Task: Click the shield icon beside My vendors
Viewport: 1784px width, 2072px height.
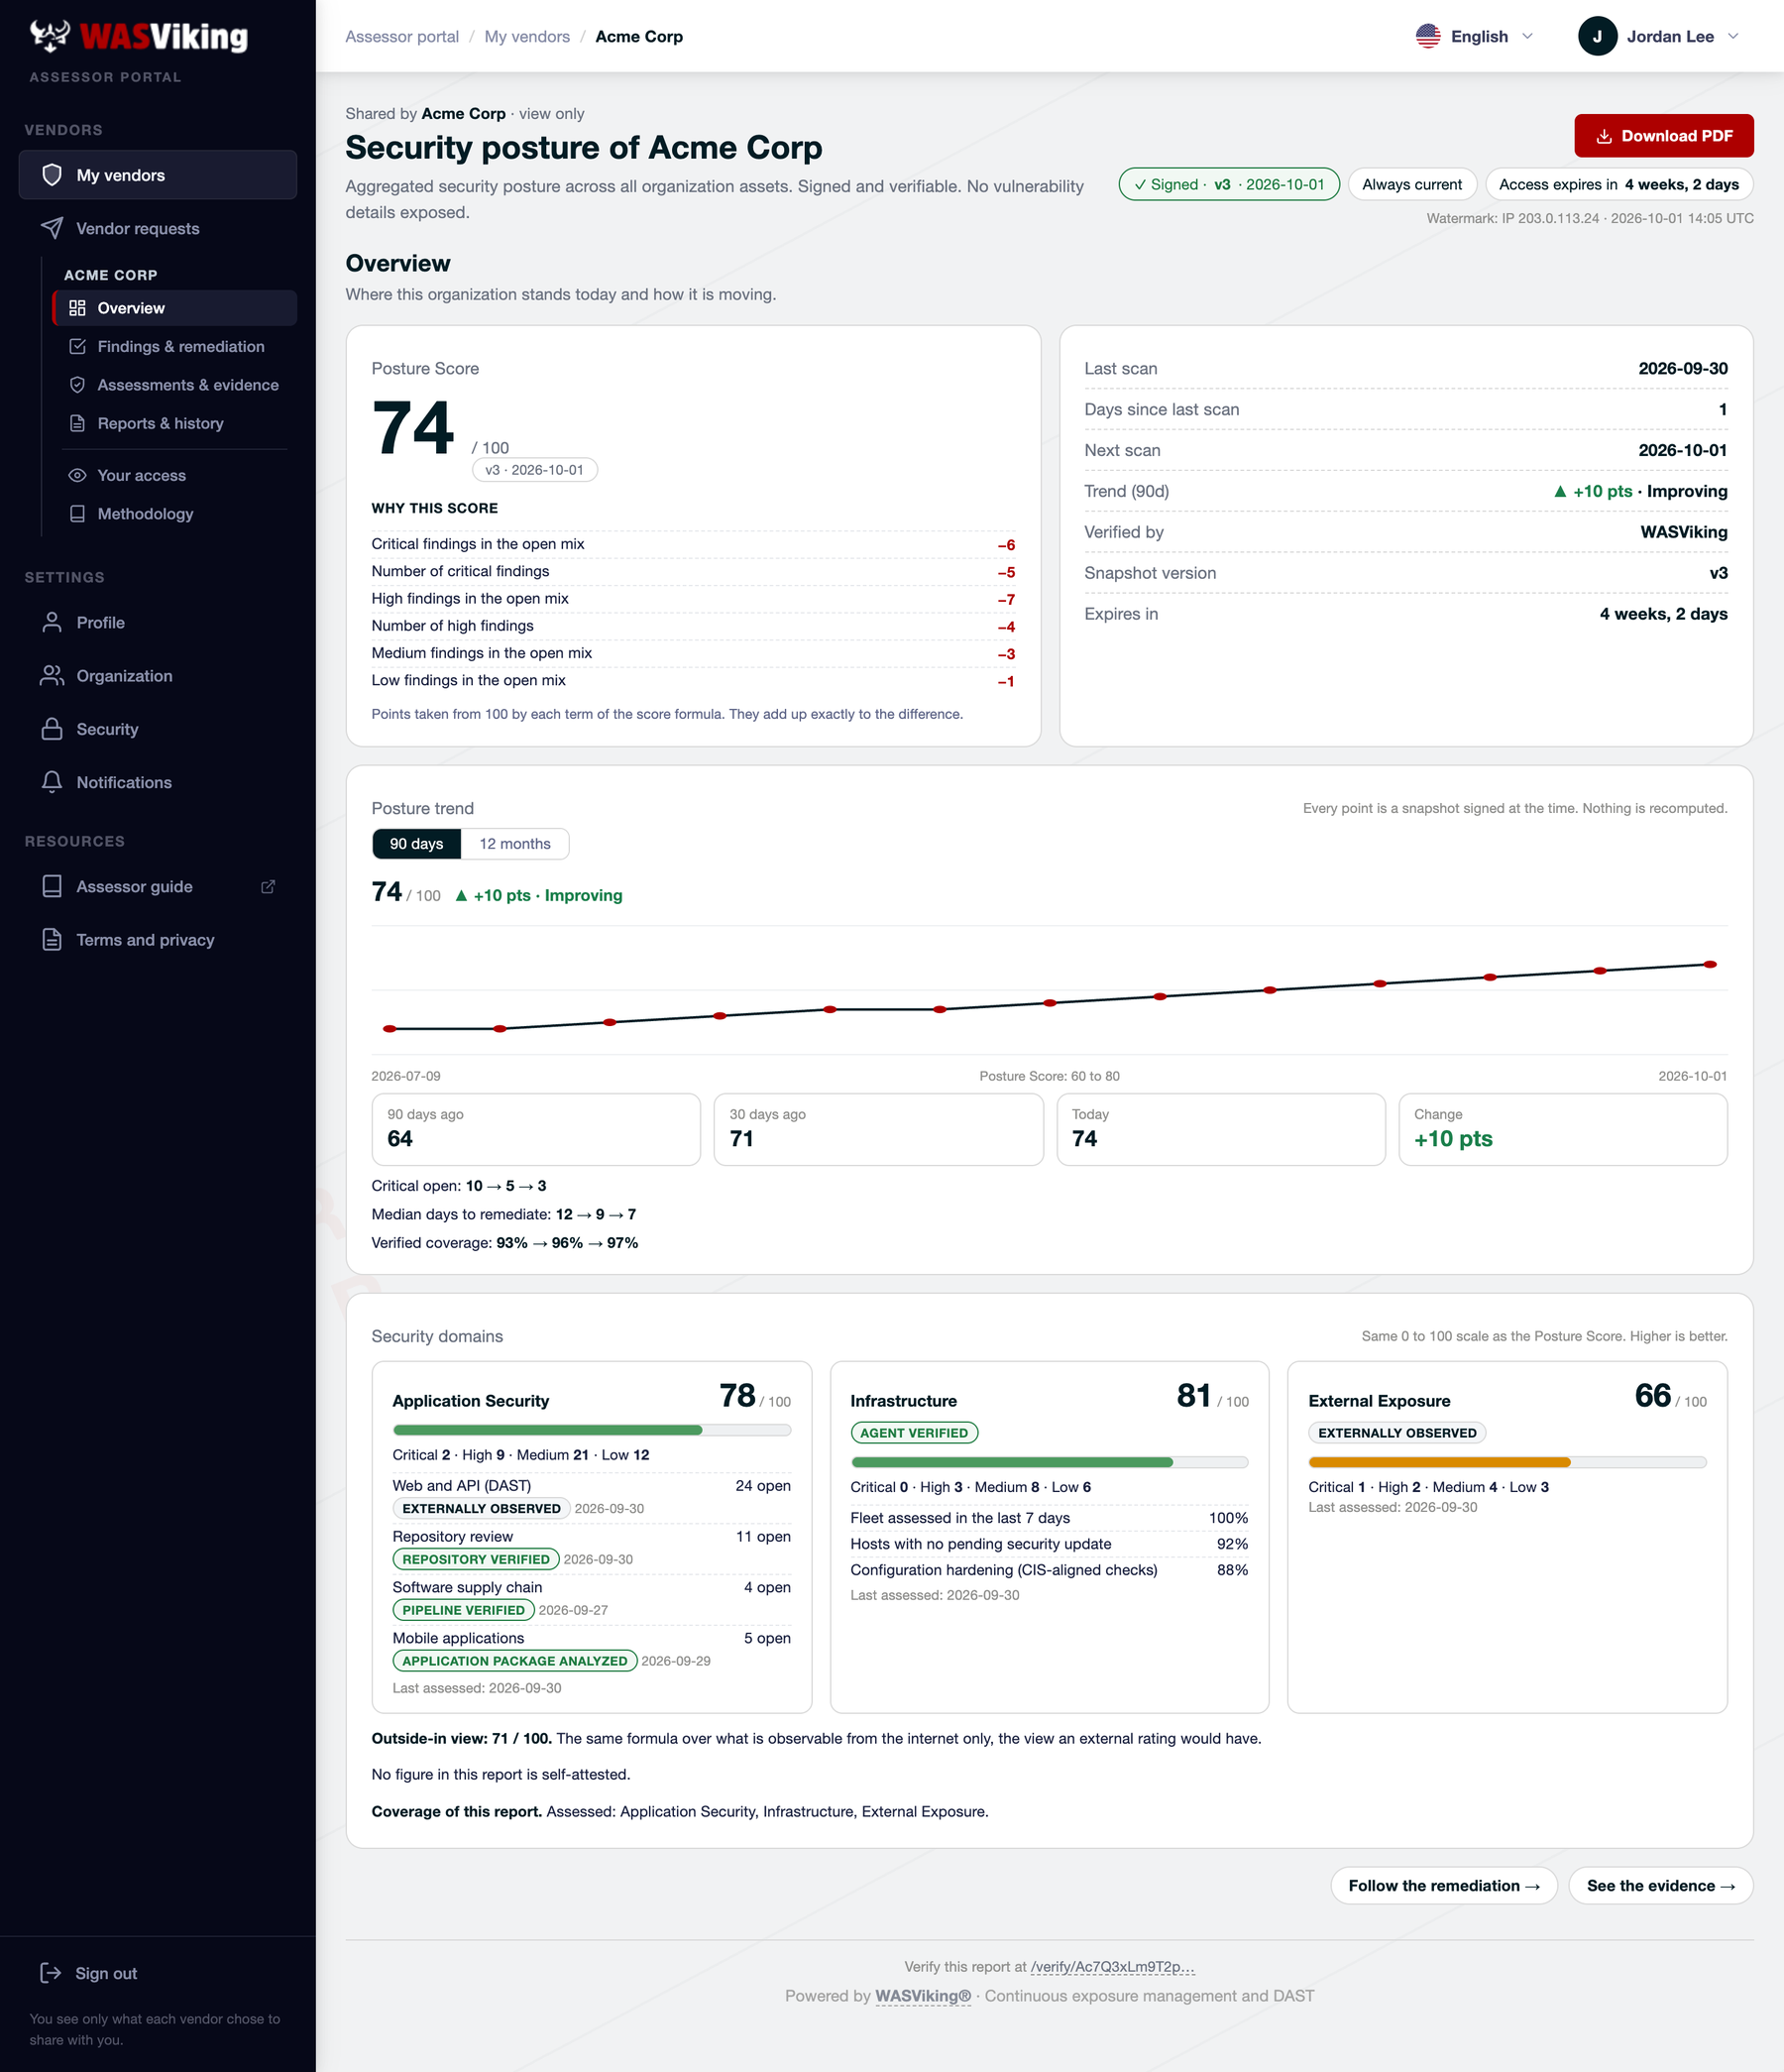Action: 52,175
